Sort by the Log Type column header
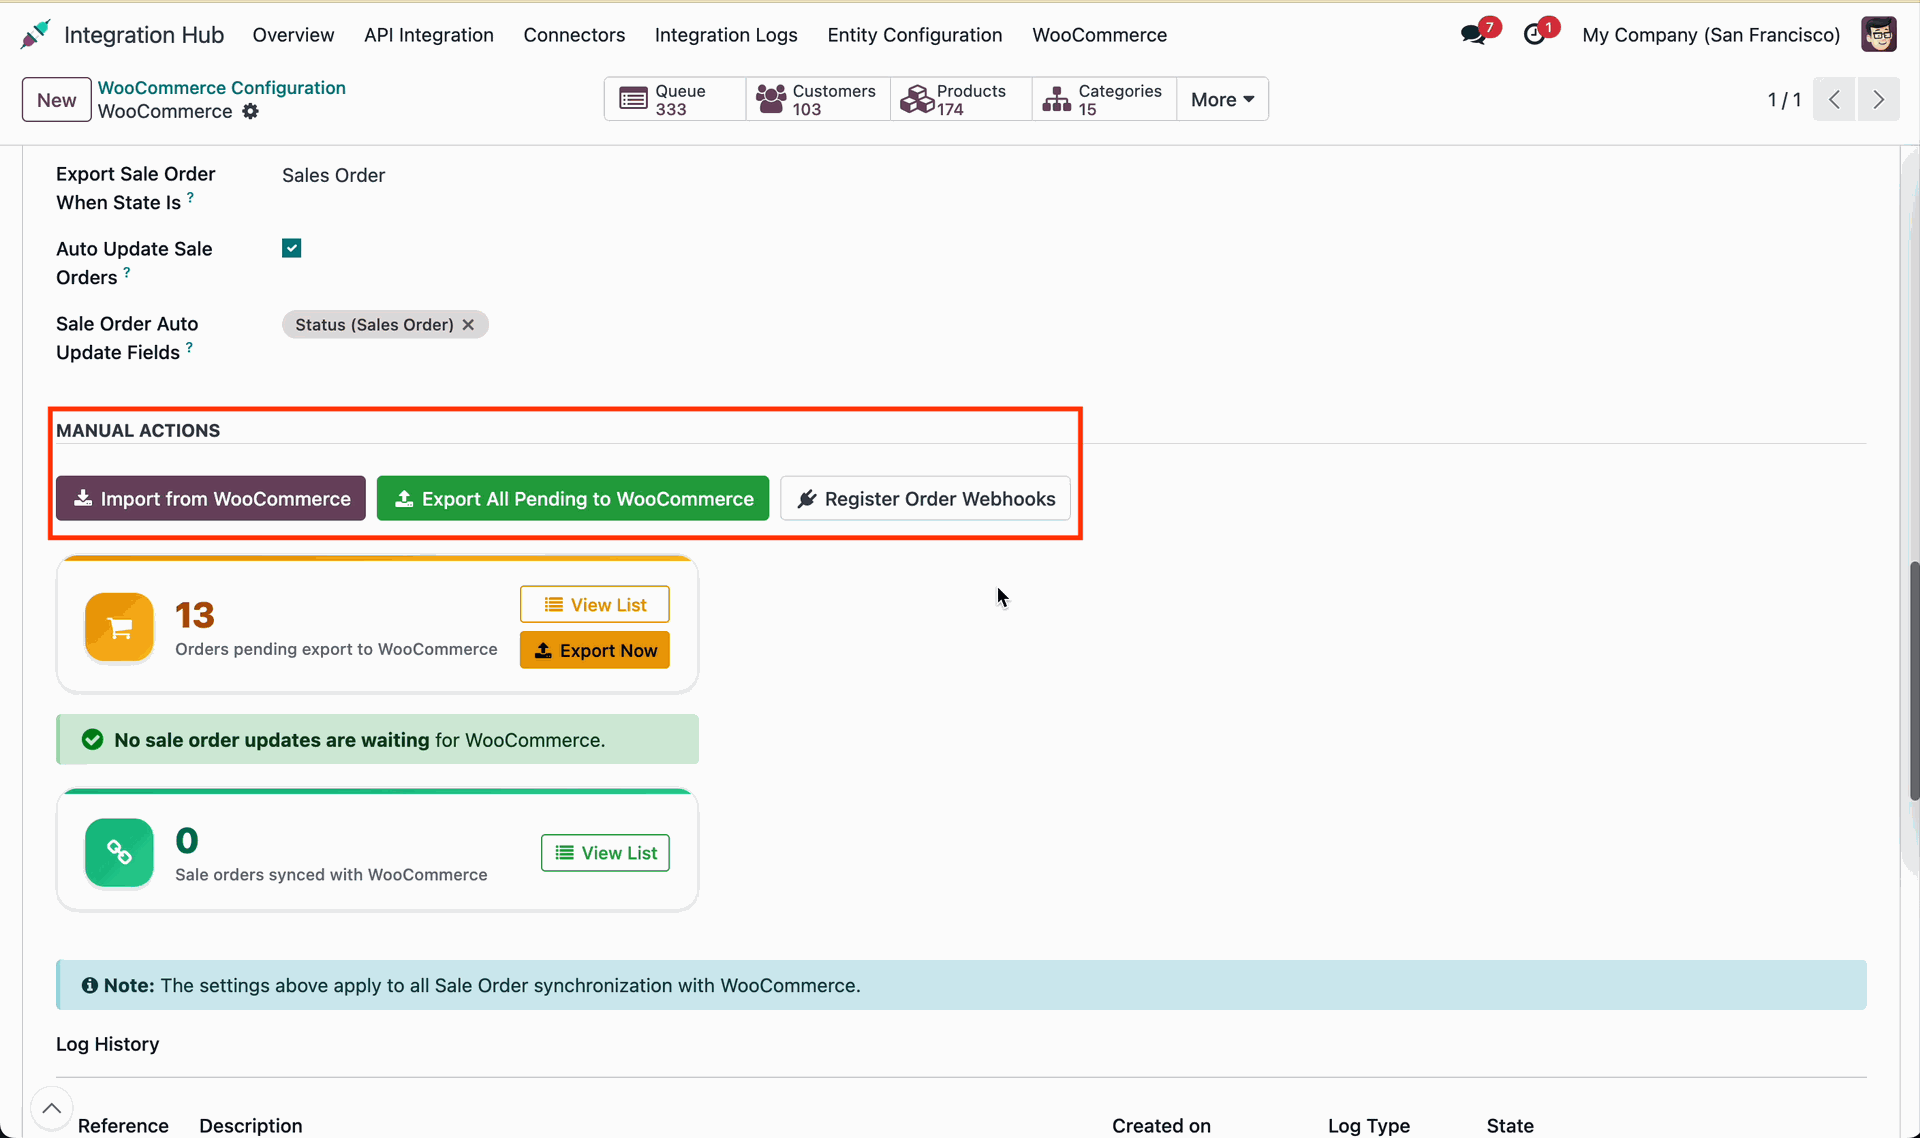This screenshot has height=1138, width=1920. [1369, 1125]
